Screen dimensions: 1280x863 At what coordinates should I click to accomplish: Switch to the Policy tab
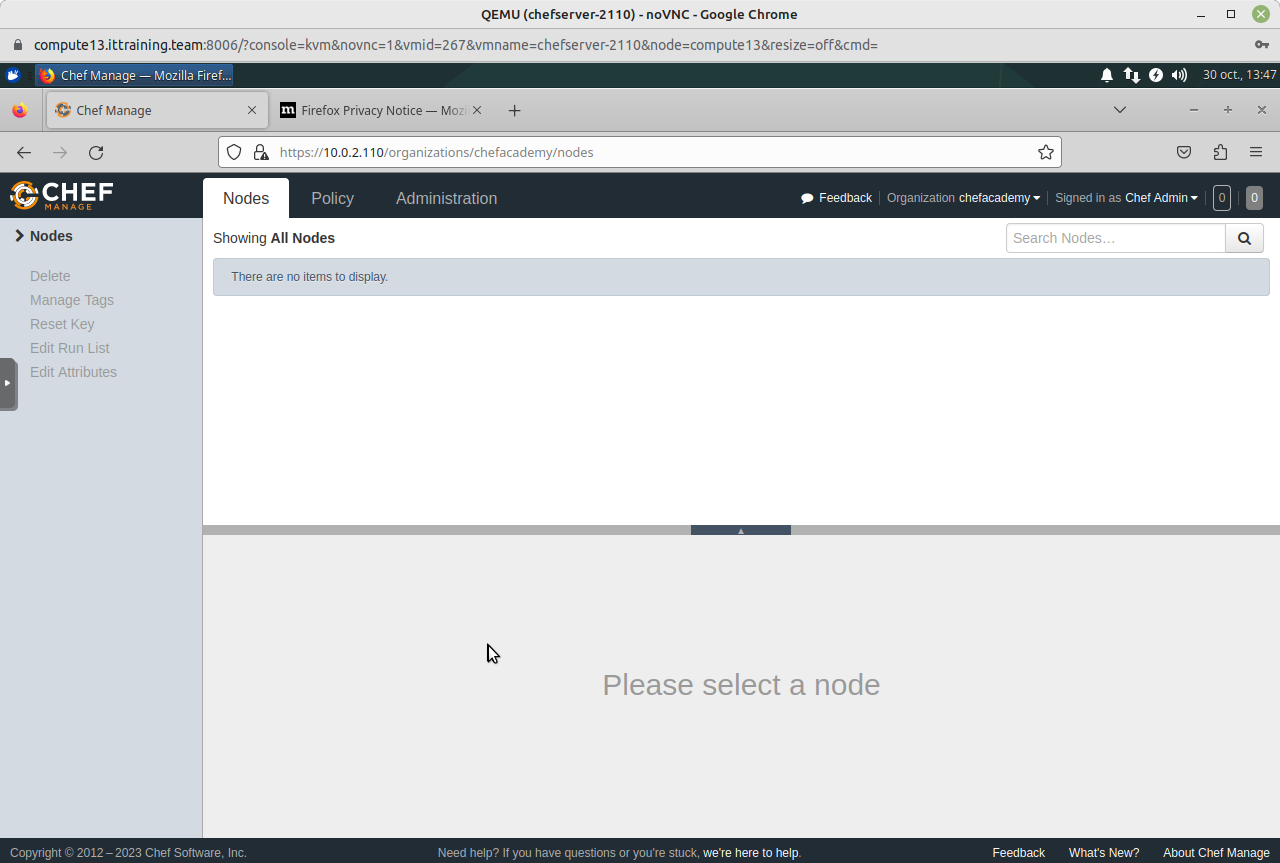pyautogui.click(x=332, y=198)
